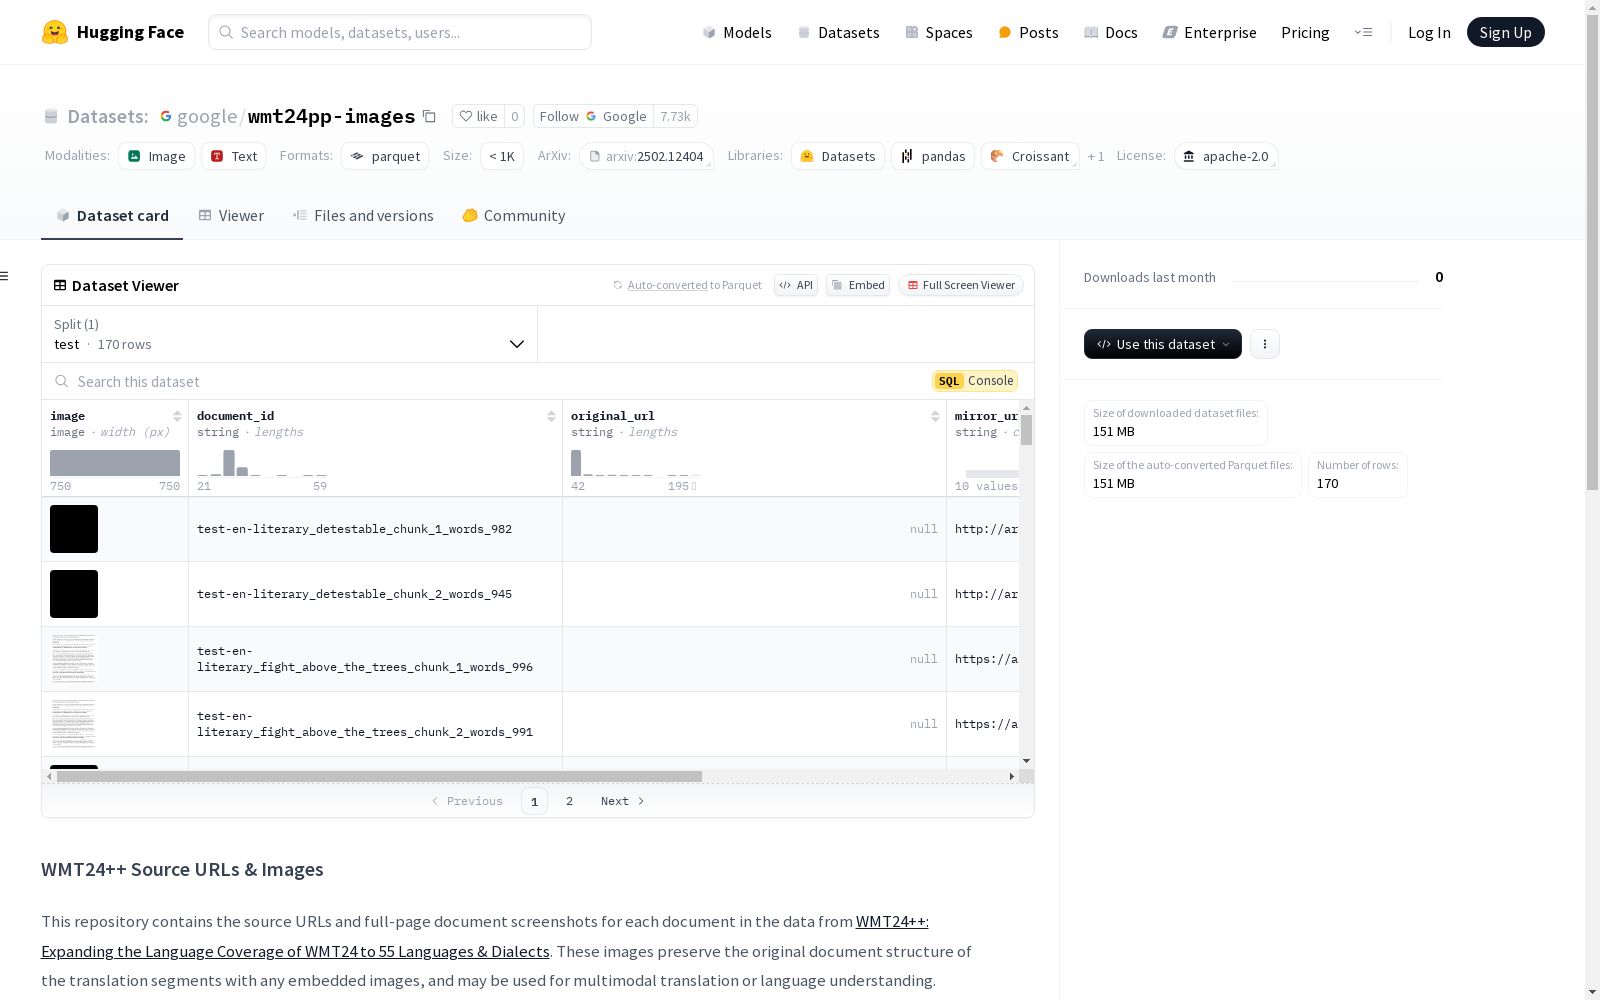Open the google organization link
The width and height of the screenshot is (1600, 1000).
coord(207,116)
